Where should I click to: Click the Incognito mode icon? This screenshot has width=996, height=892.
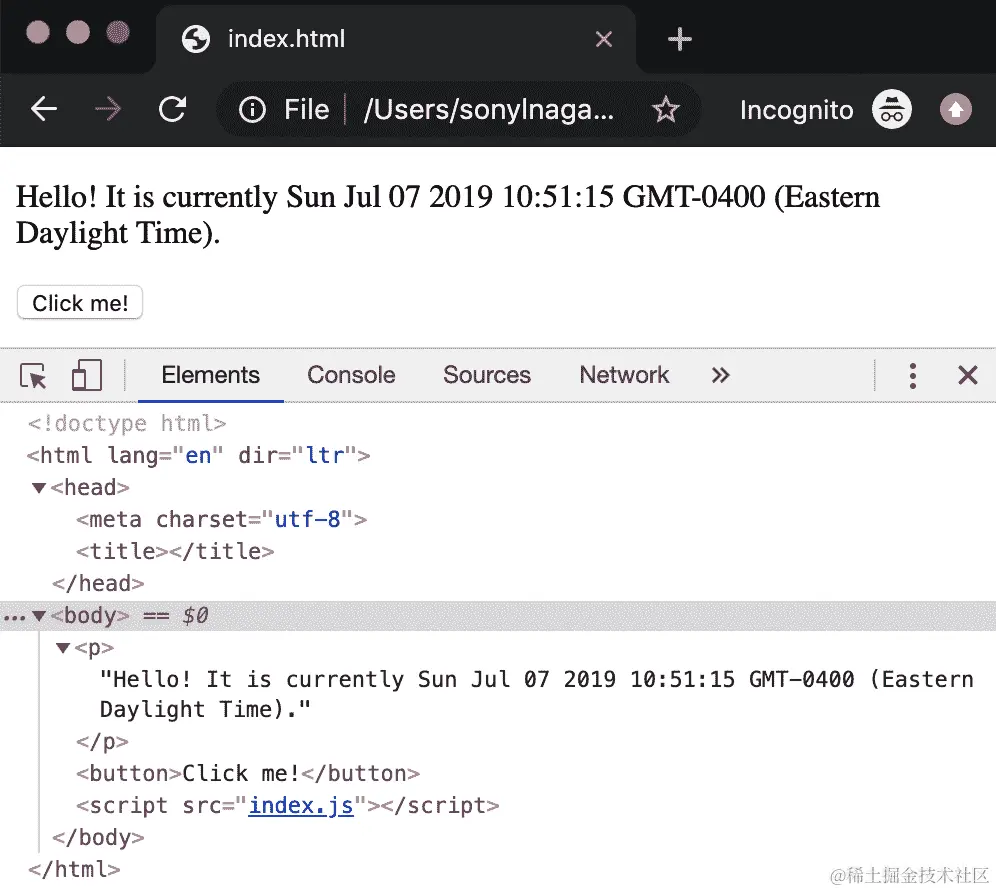pos(891,109)
